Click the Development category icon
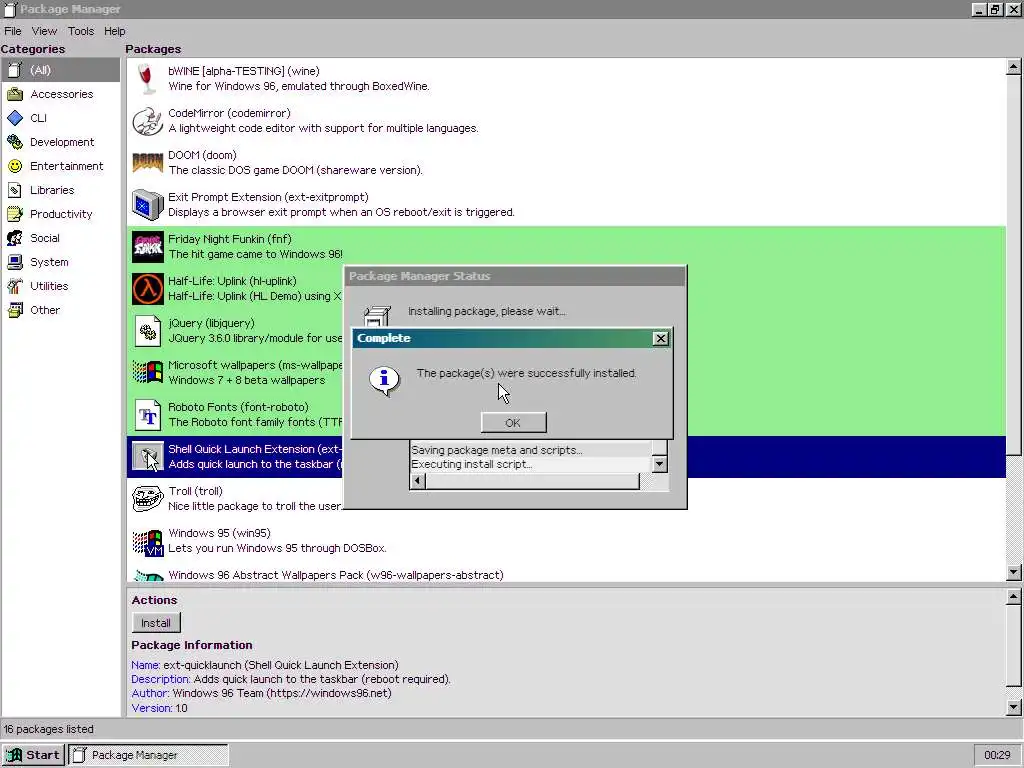The image size is (1024, 768). point(15,142)
